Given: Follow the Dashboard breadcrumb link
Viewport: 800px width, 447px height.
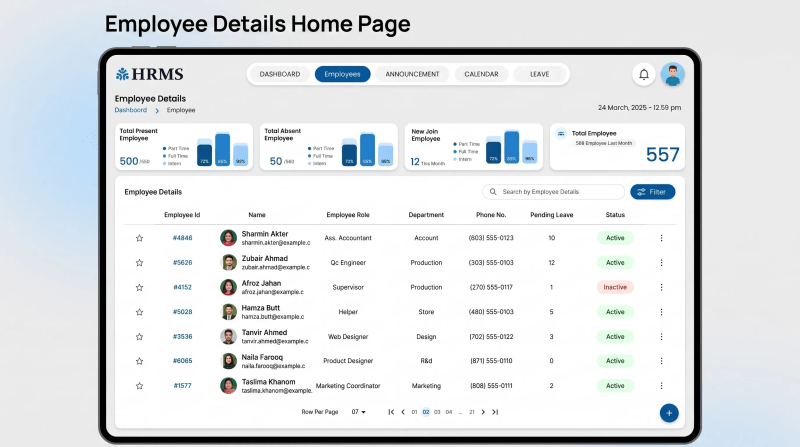Looking at the screenshot, I should pyautogui.click(x=131, y=110).
